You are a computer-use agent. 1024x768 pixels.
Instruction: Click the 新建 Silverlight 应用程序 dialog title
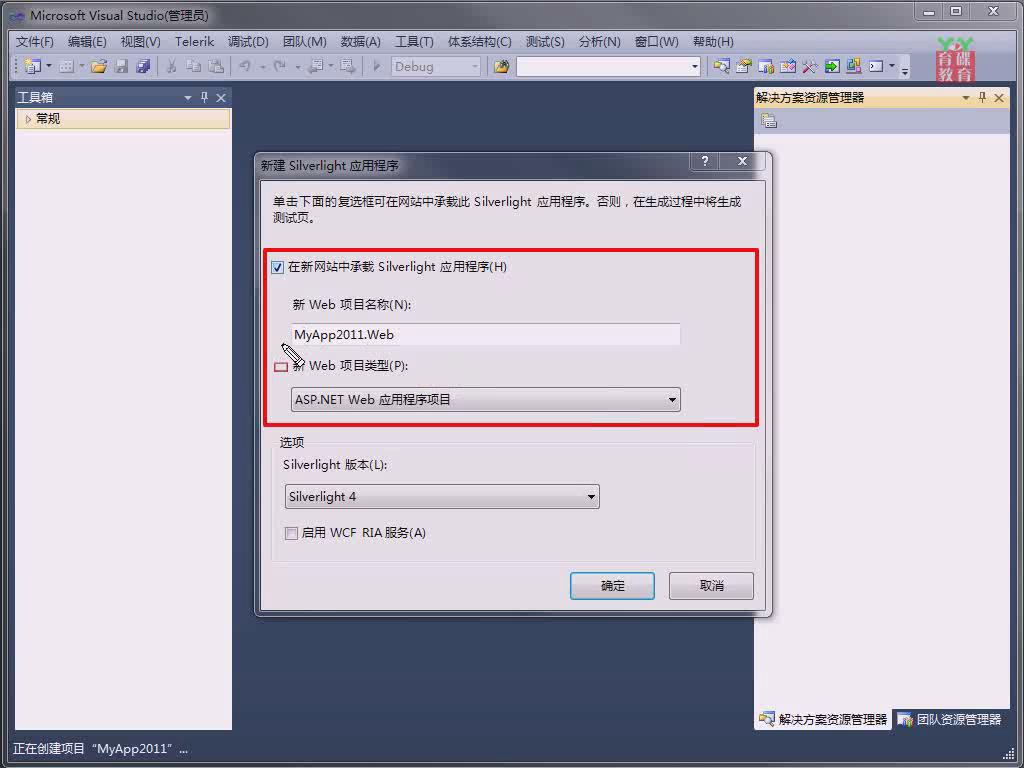point(330,166)
